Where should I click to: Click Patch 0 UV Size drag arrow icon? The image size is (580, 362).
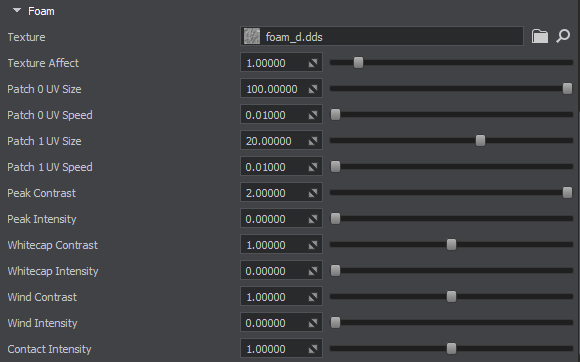[x=313, y=89]
